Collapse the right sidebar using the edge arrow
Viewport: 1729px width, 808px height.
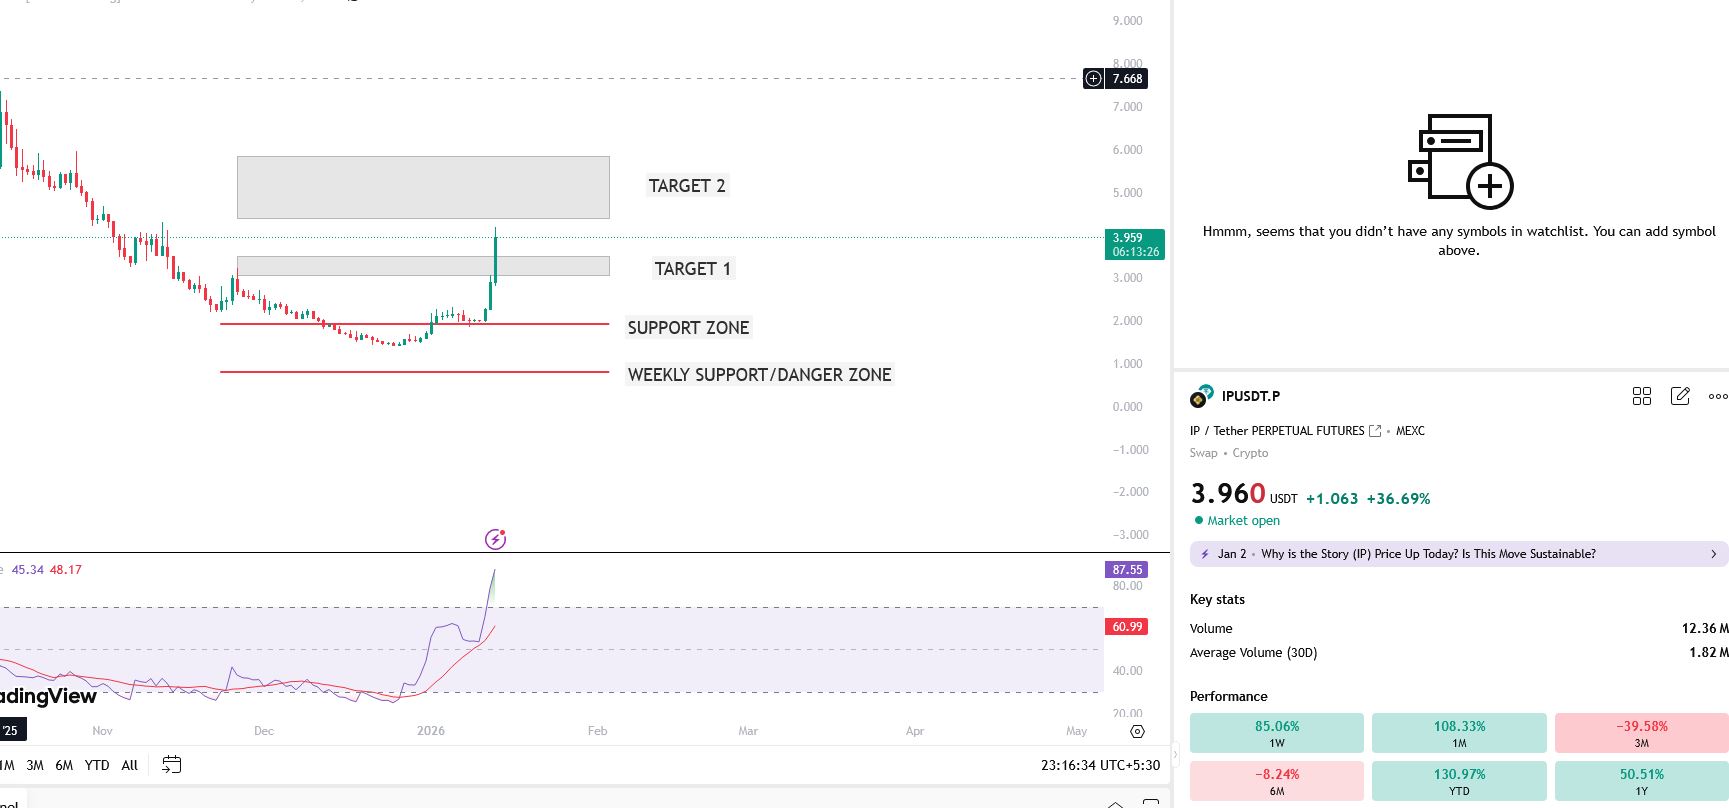pyautogui.click(x=1175, y=753)
